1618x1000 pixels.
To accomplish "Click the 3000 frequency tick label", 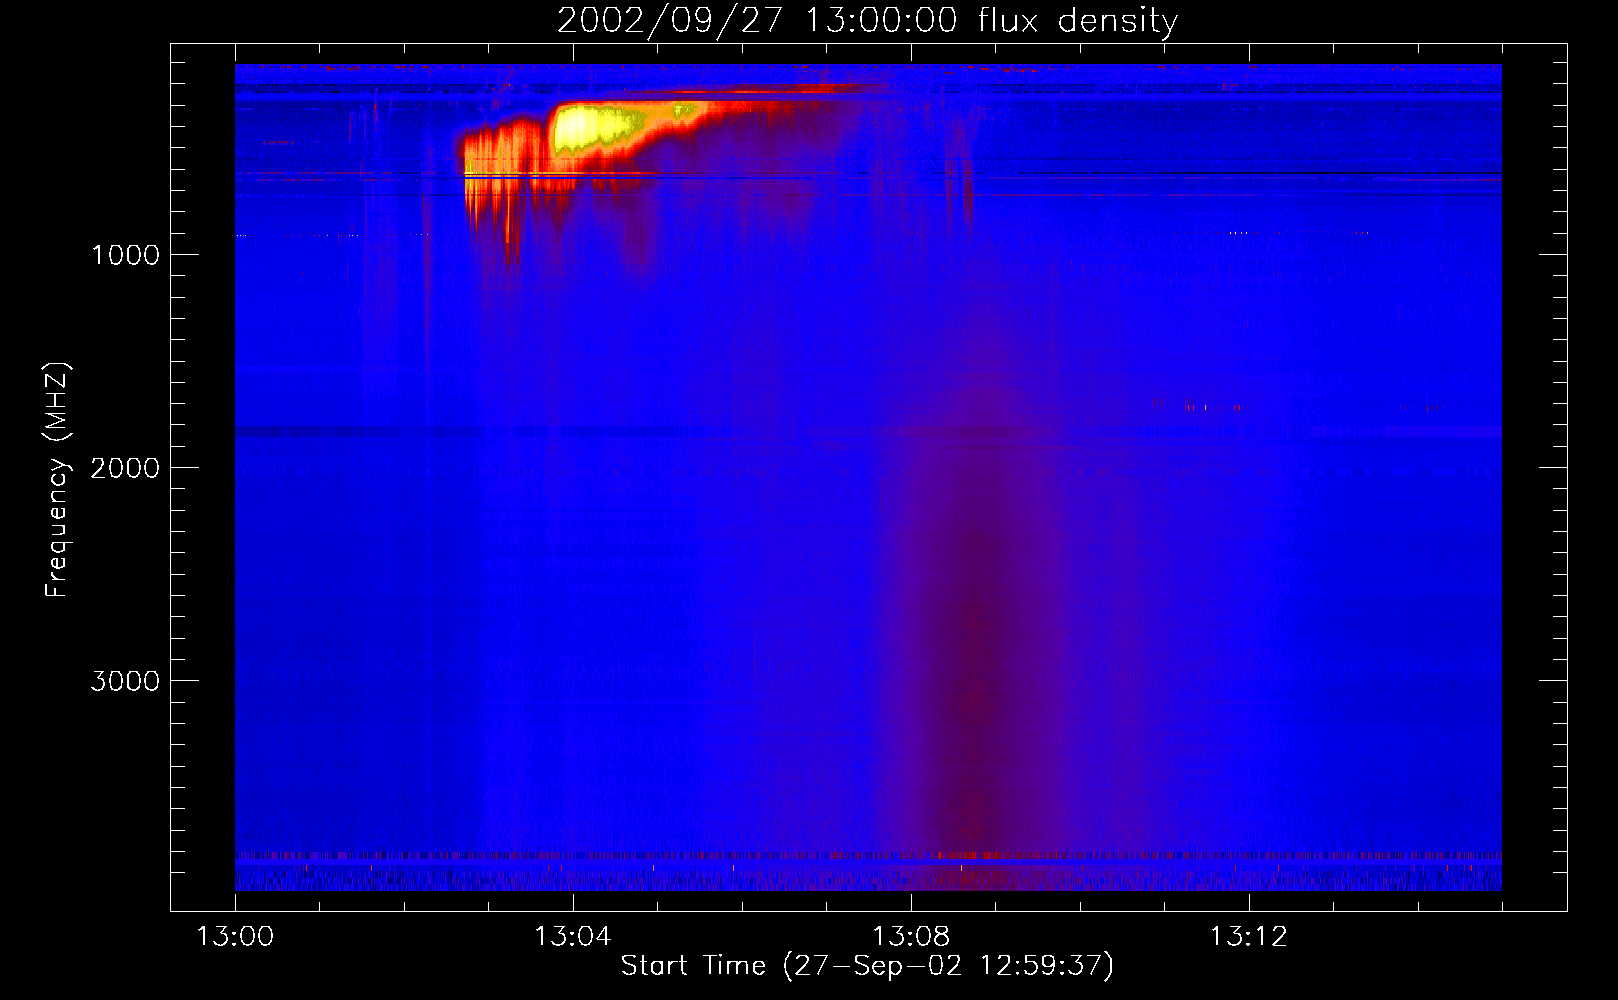I will tap(125, 681).
